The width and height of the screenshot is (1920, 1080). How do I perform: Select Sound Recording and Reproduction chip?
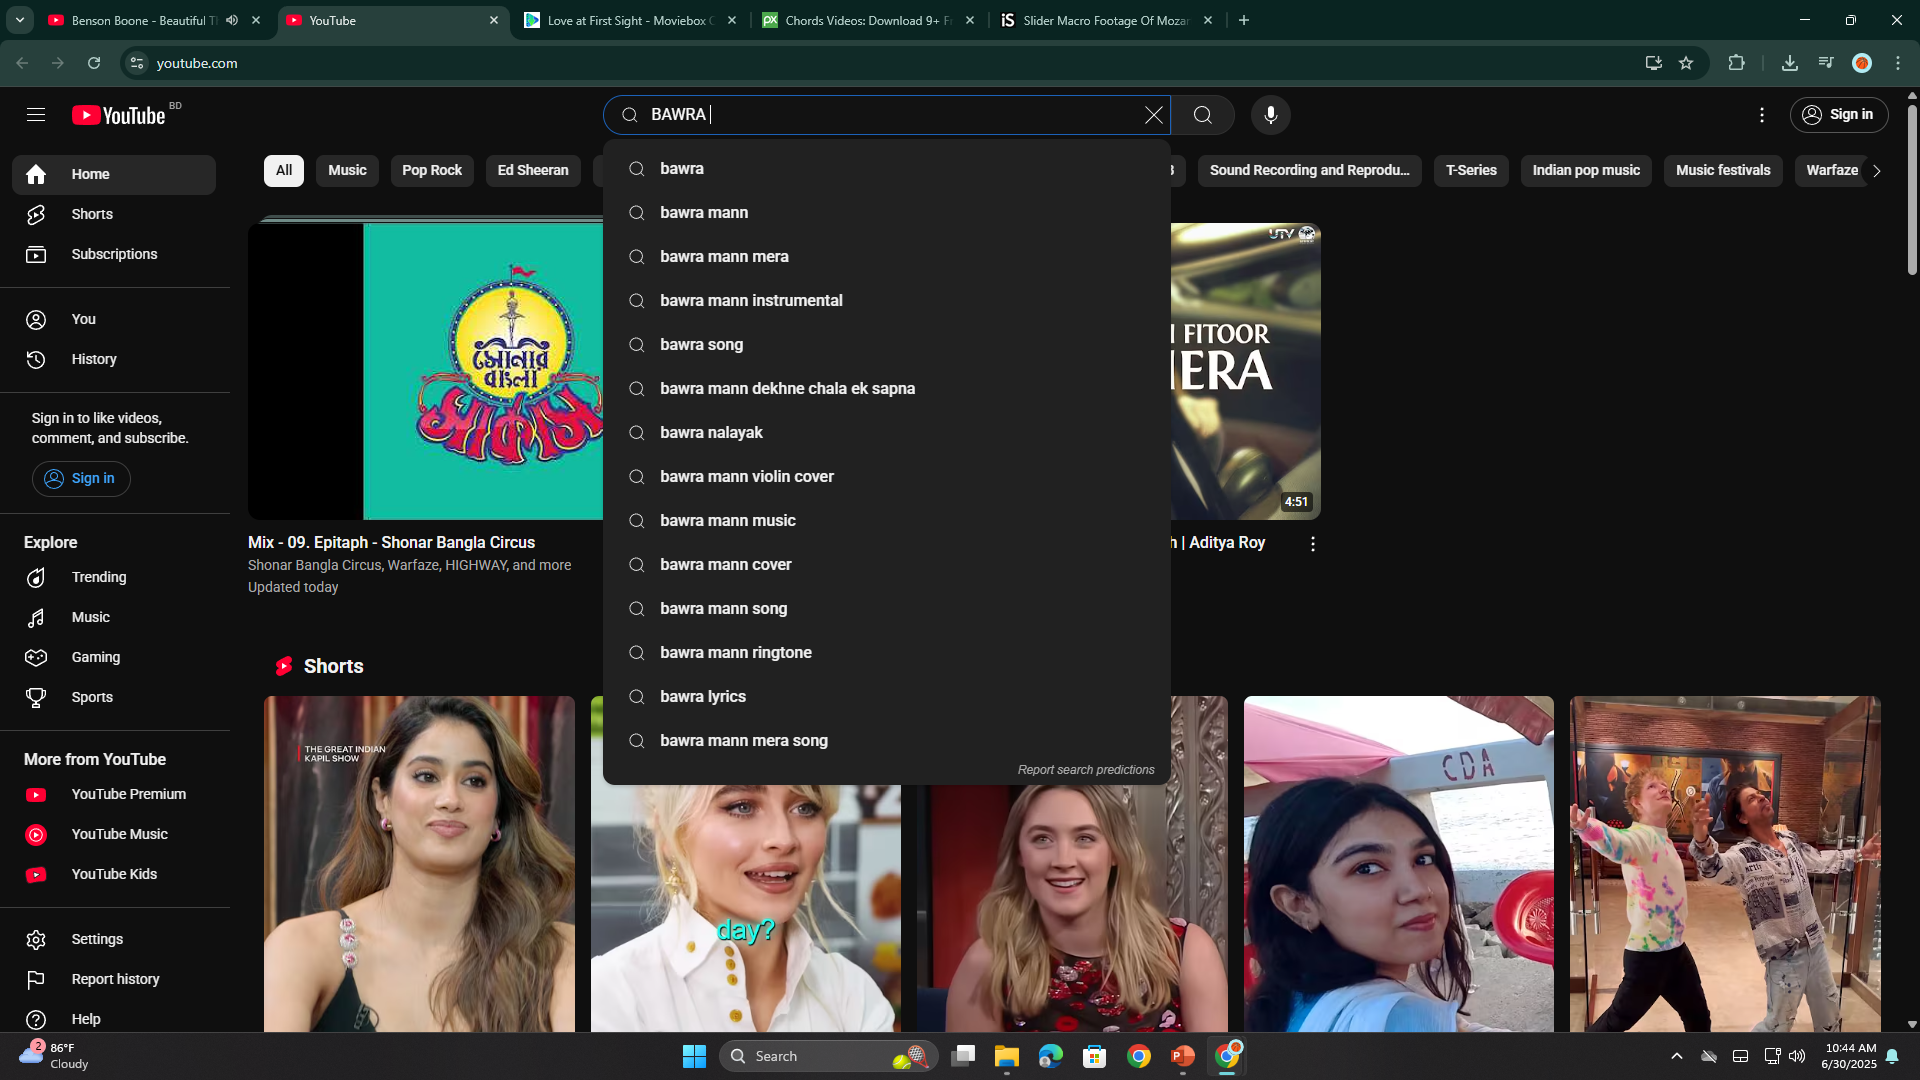tap(1309, 171)
